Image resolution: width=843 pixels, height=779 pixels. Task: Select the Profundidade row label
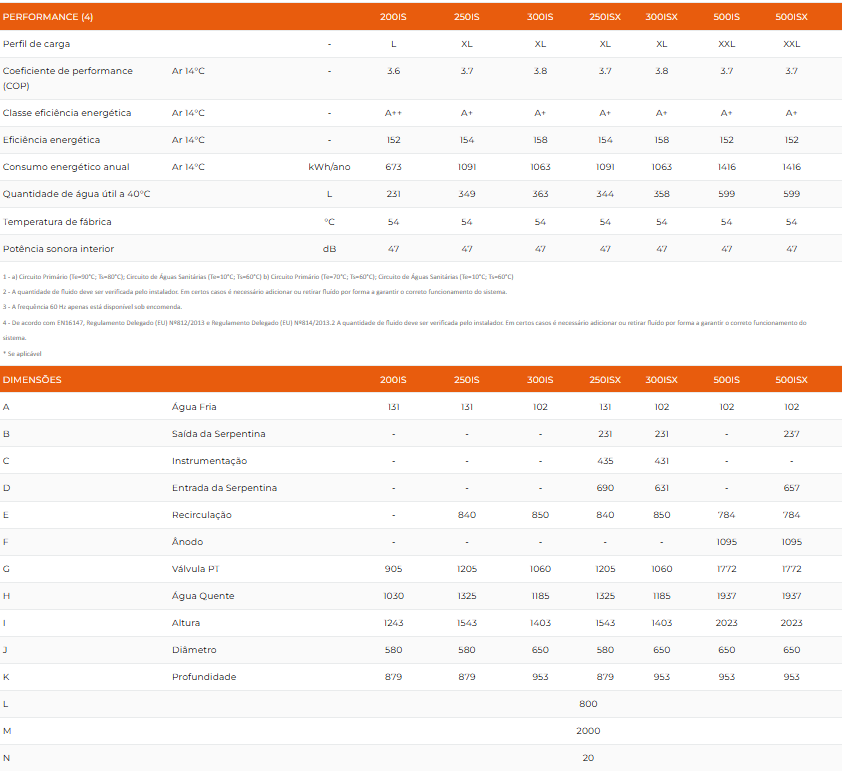pos(204,677)
